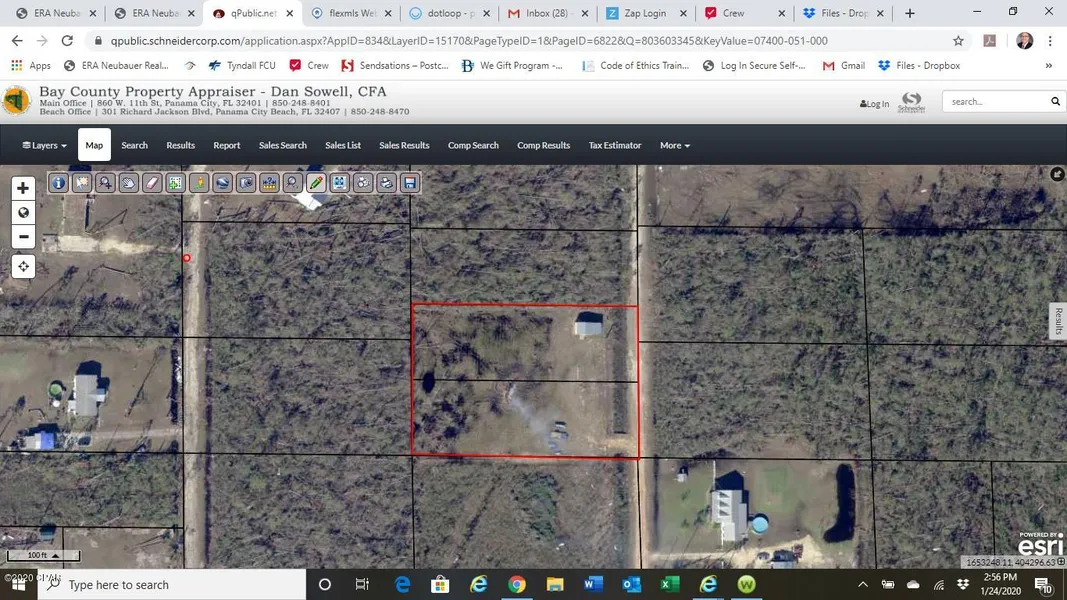
Task: Select the measure ruler tool
Action: pyautogui.click(x=269, y=183)
